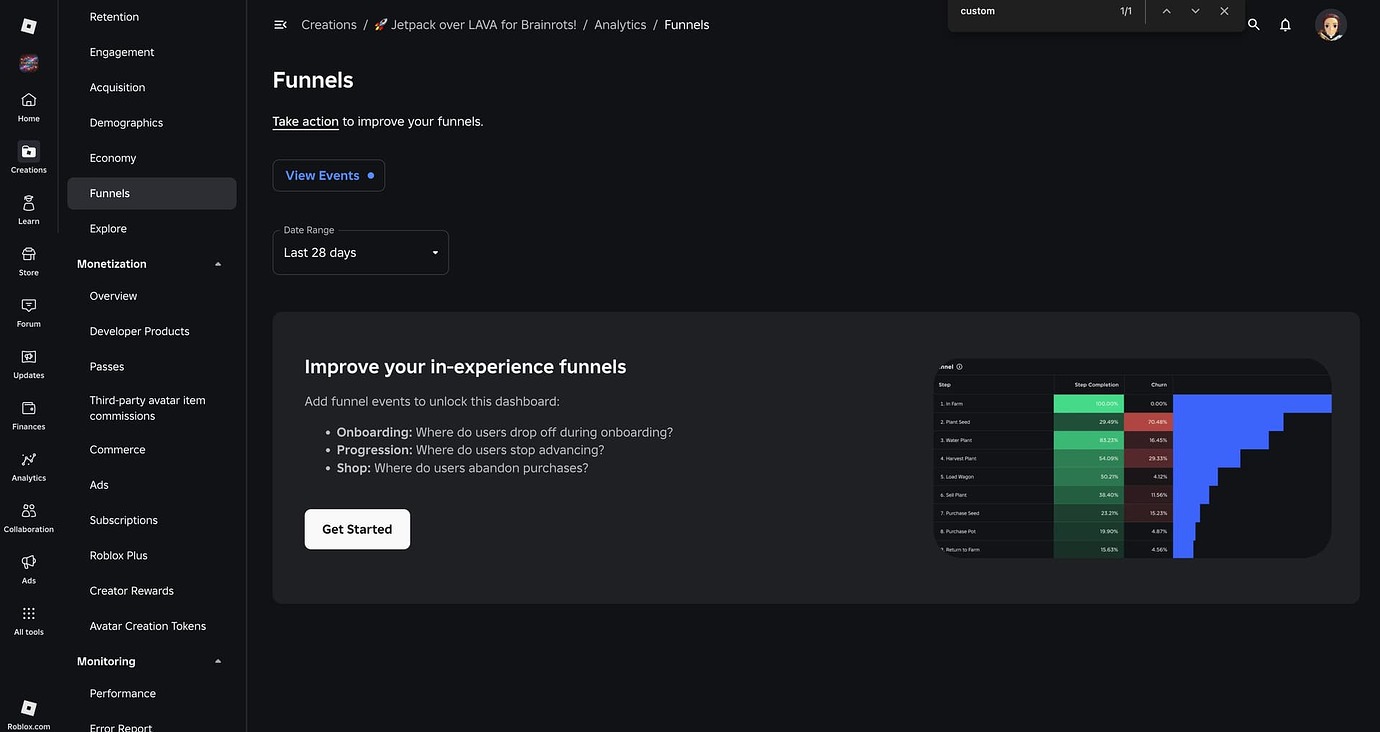Follow the Take action link

306,122
